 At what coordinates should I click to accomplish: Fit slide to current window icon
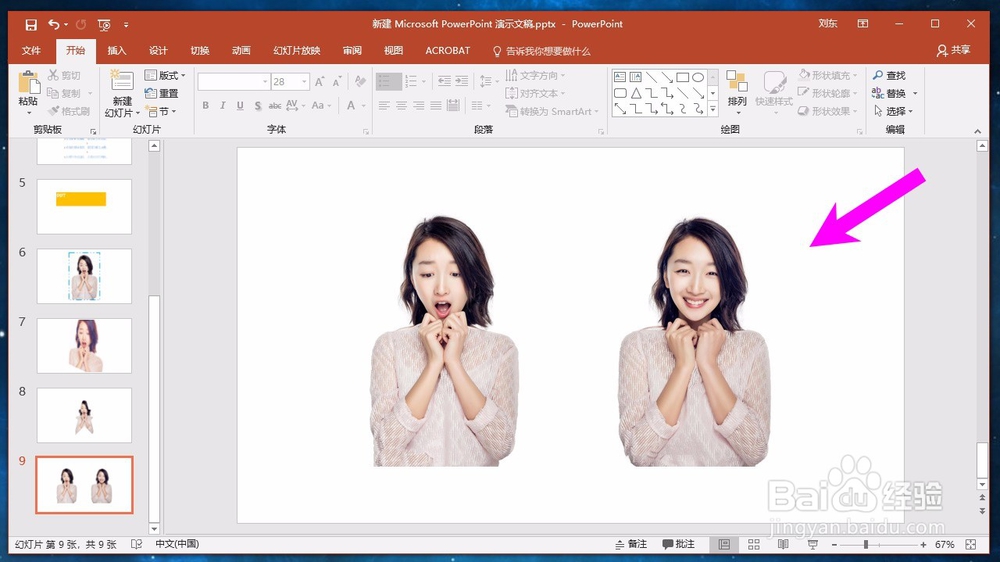tap(971, 544)
